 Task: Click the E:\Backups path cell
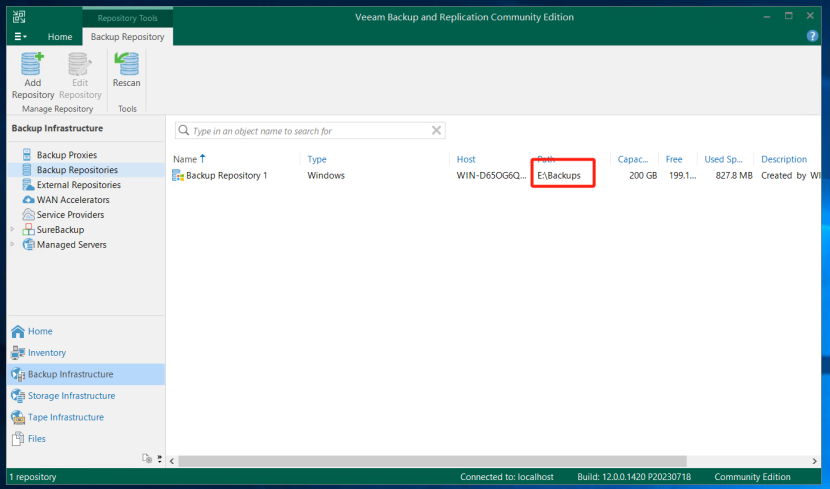point(559,175)
